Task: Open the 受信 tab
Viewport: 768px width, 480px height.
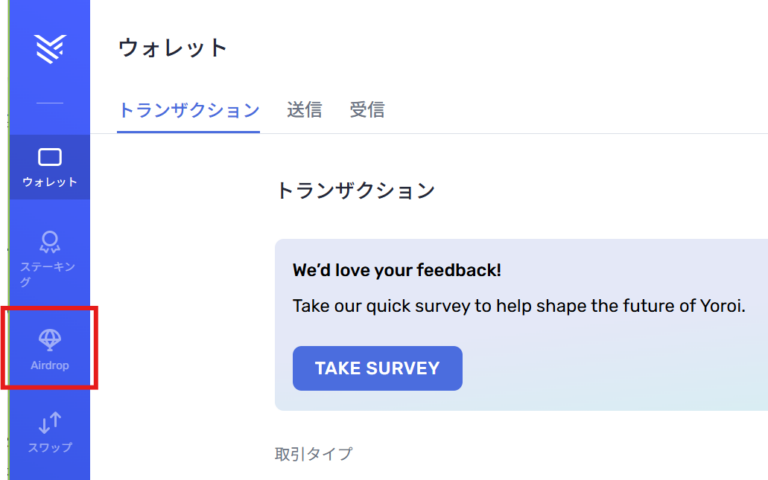Action: [x=367, y=110]
